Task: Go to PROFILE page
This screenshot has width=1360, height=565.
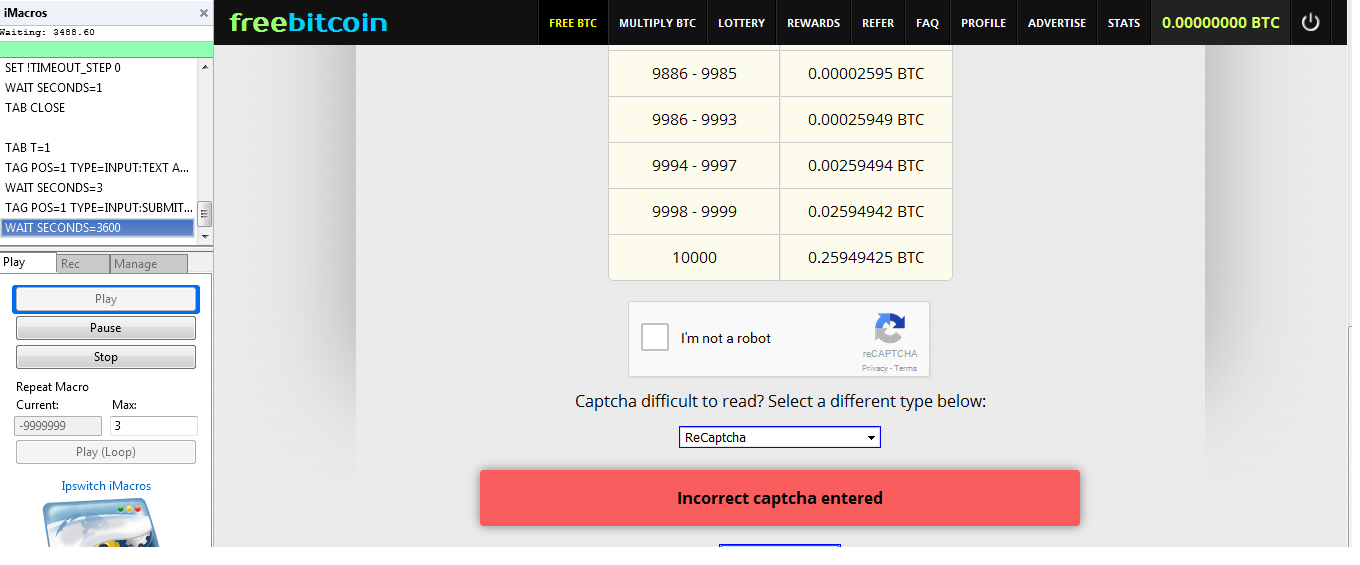Action: pos(984,23)
